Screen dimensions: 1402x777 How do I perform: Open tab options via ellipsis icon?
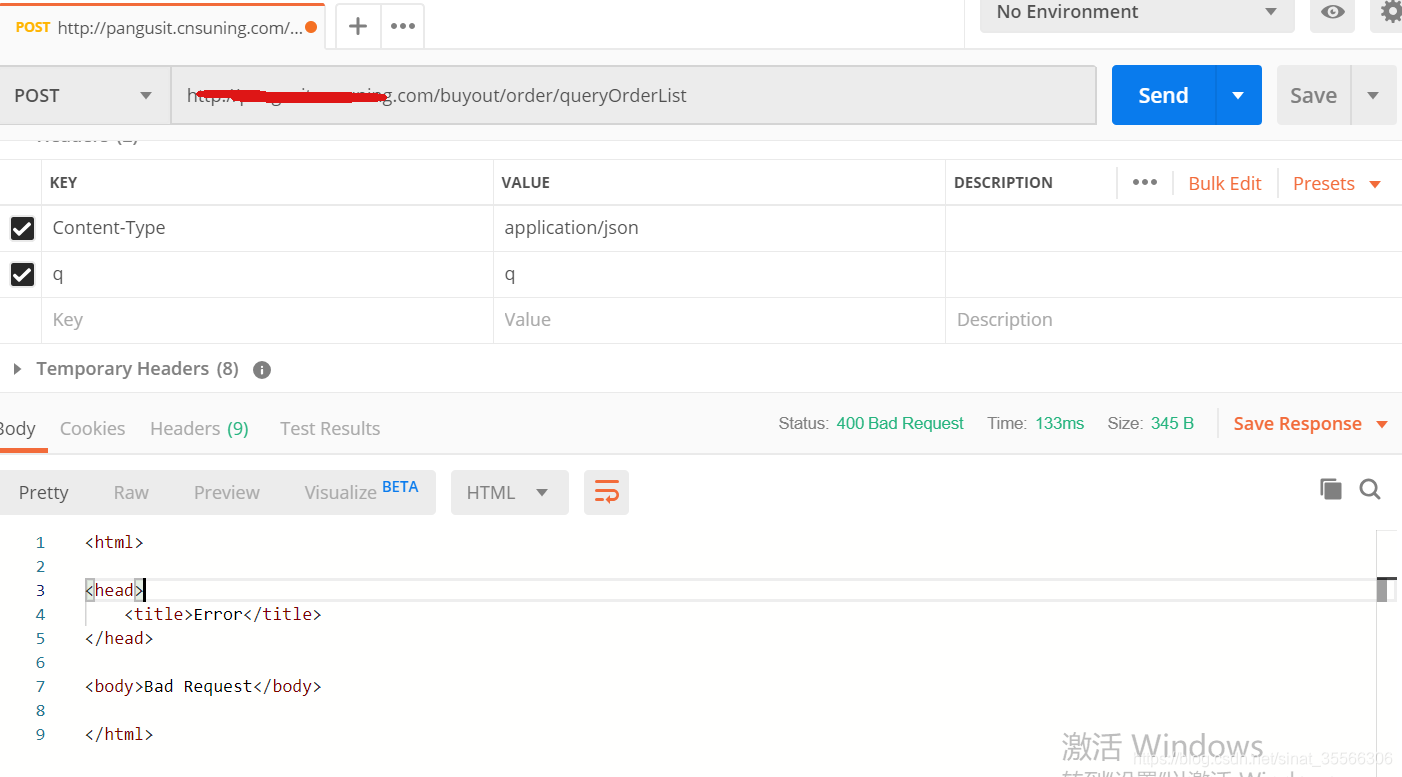coord(402,25)
